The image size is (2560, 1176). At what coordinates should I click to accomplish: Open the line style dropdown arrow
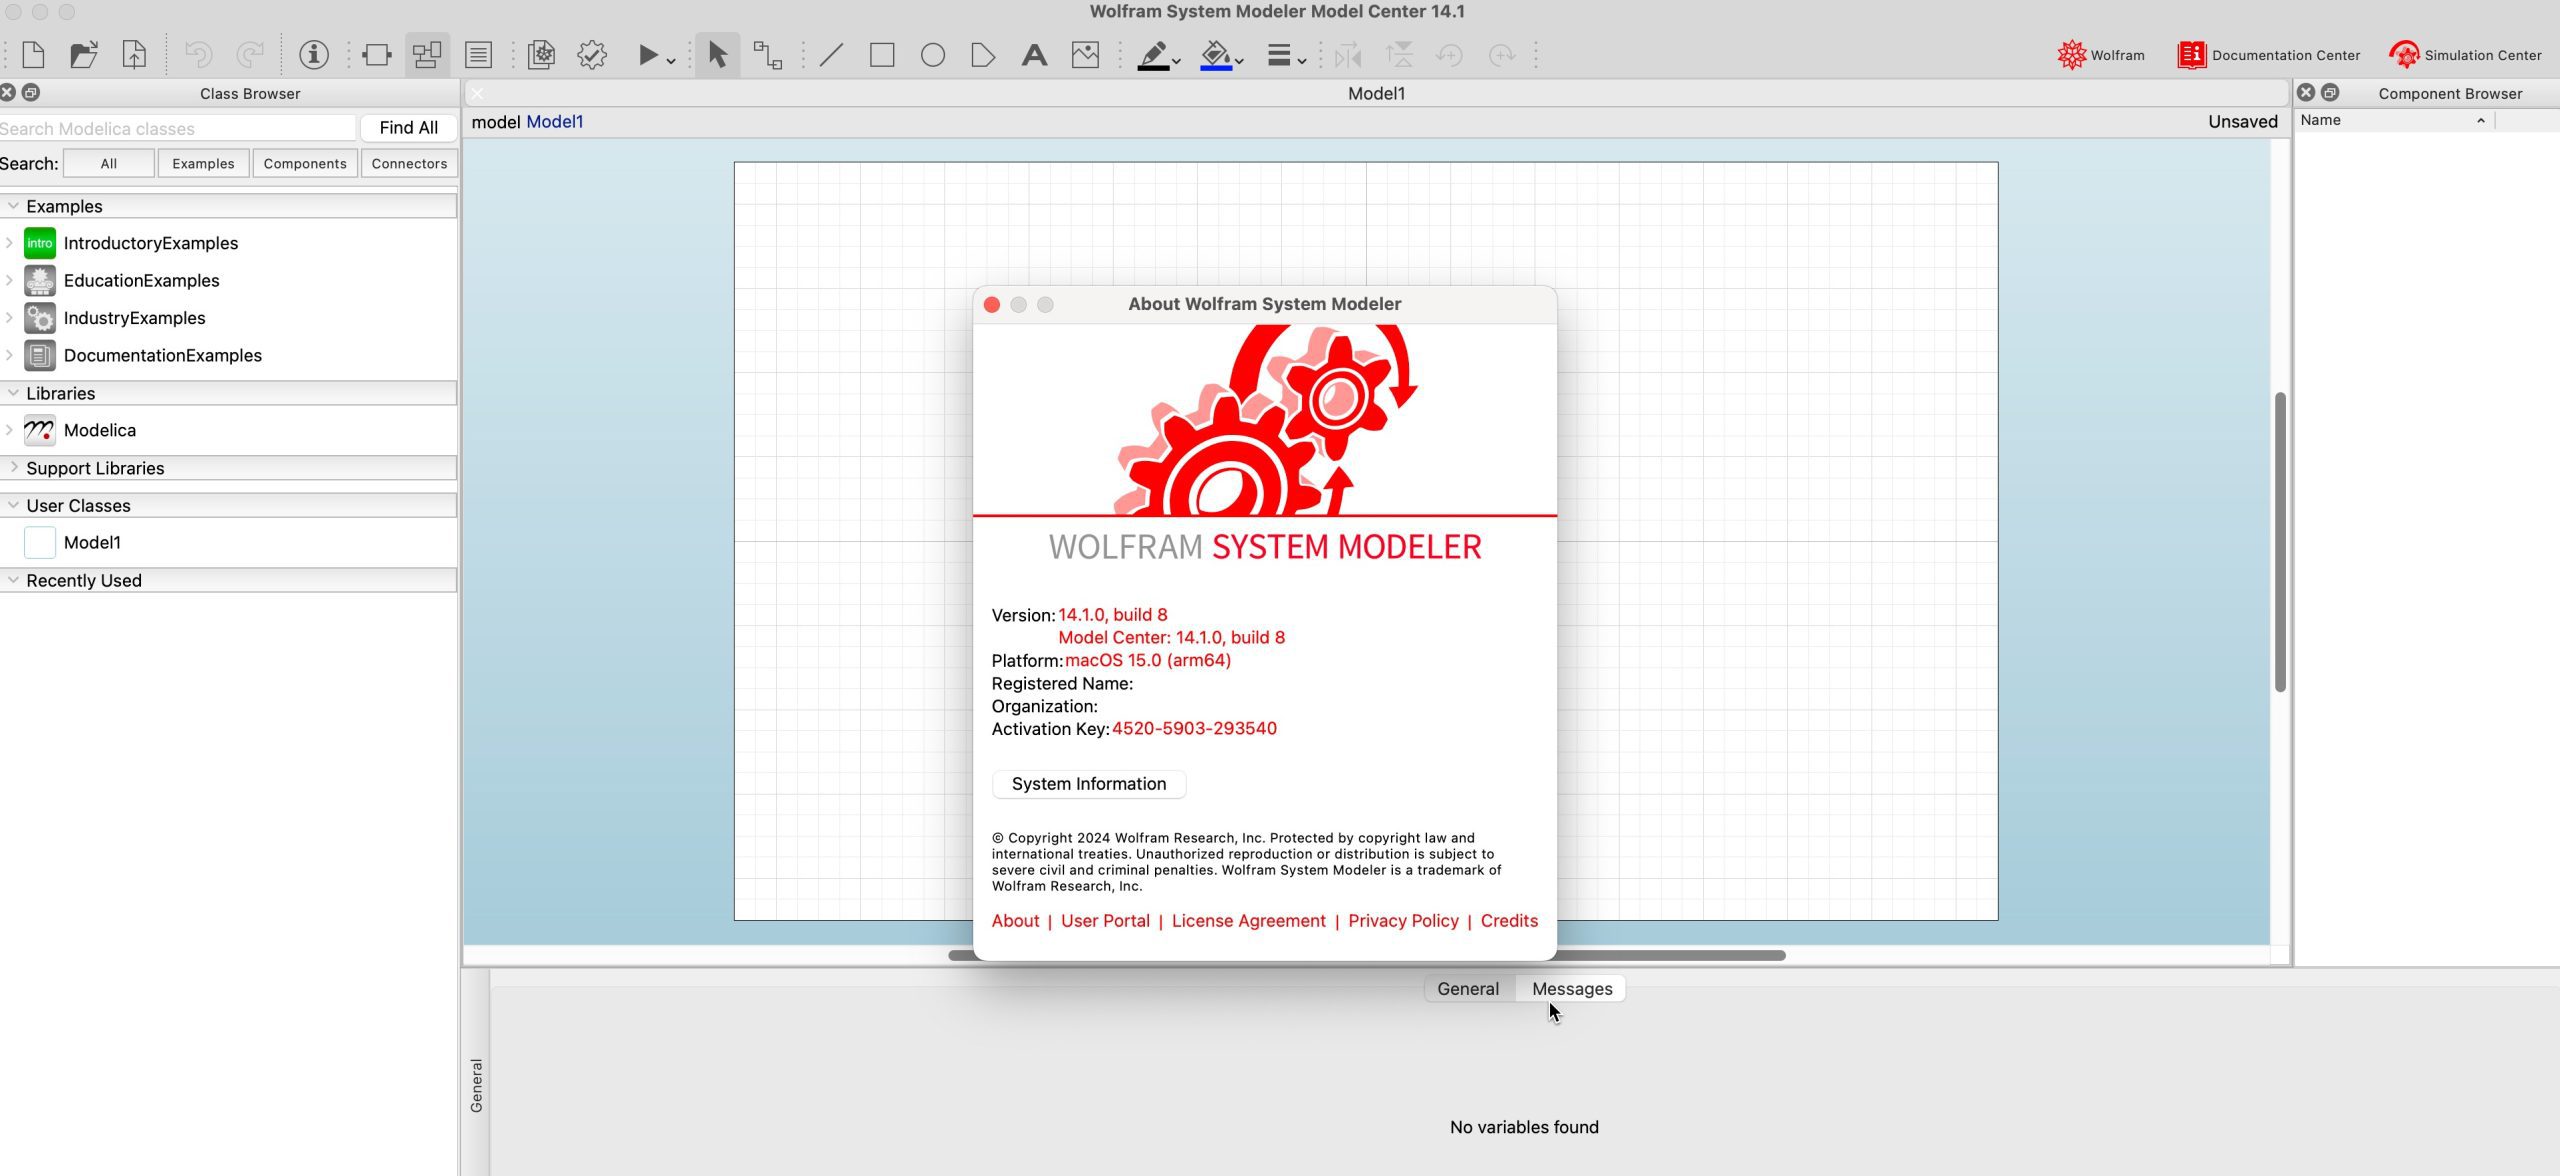click(x=1302, y=61)
